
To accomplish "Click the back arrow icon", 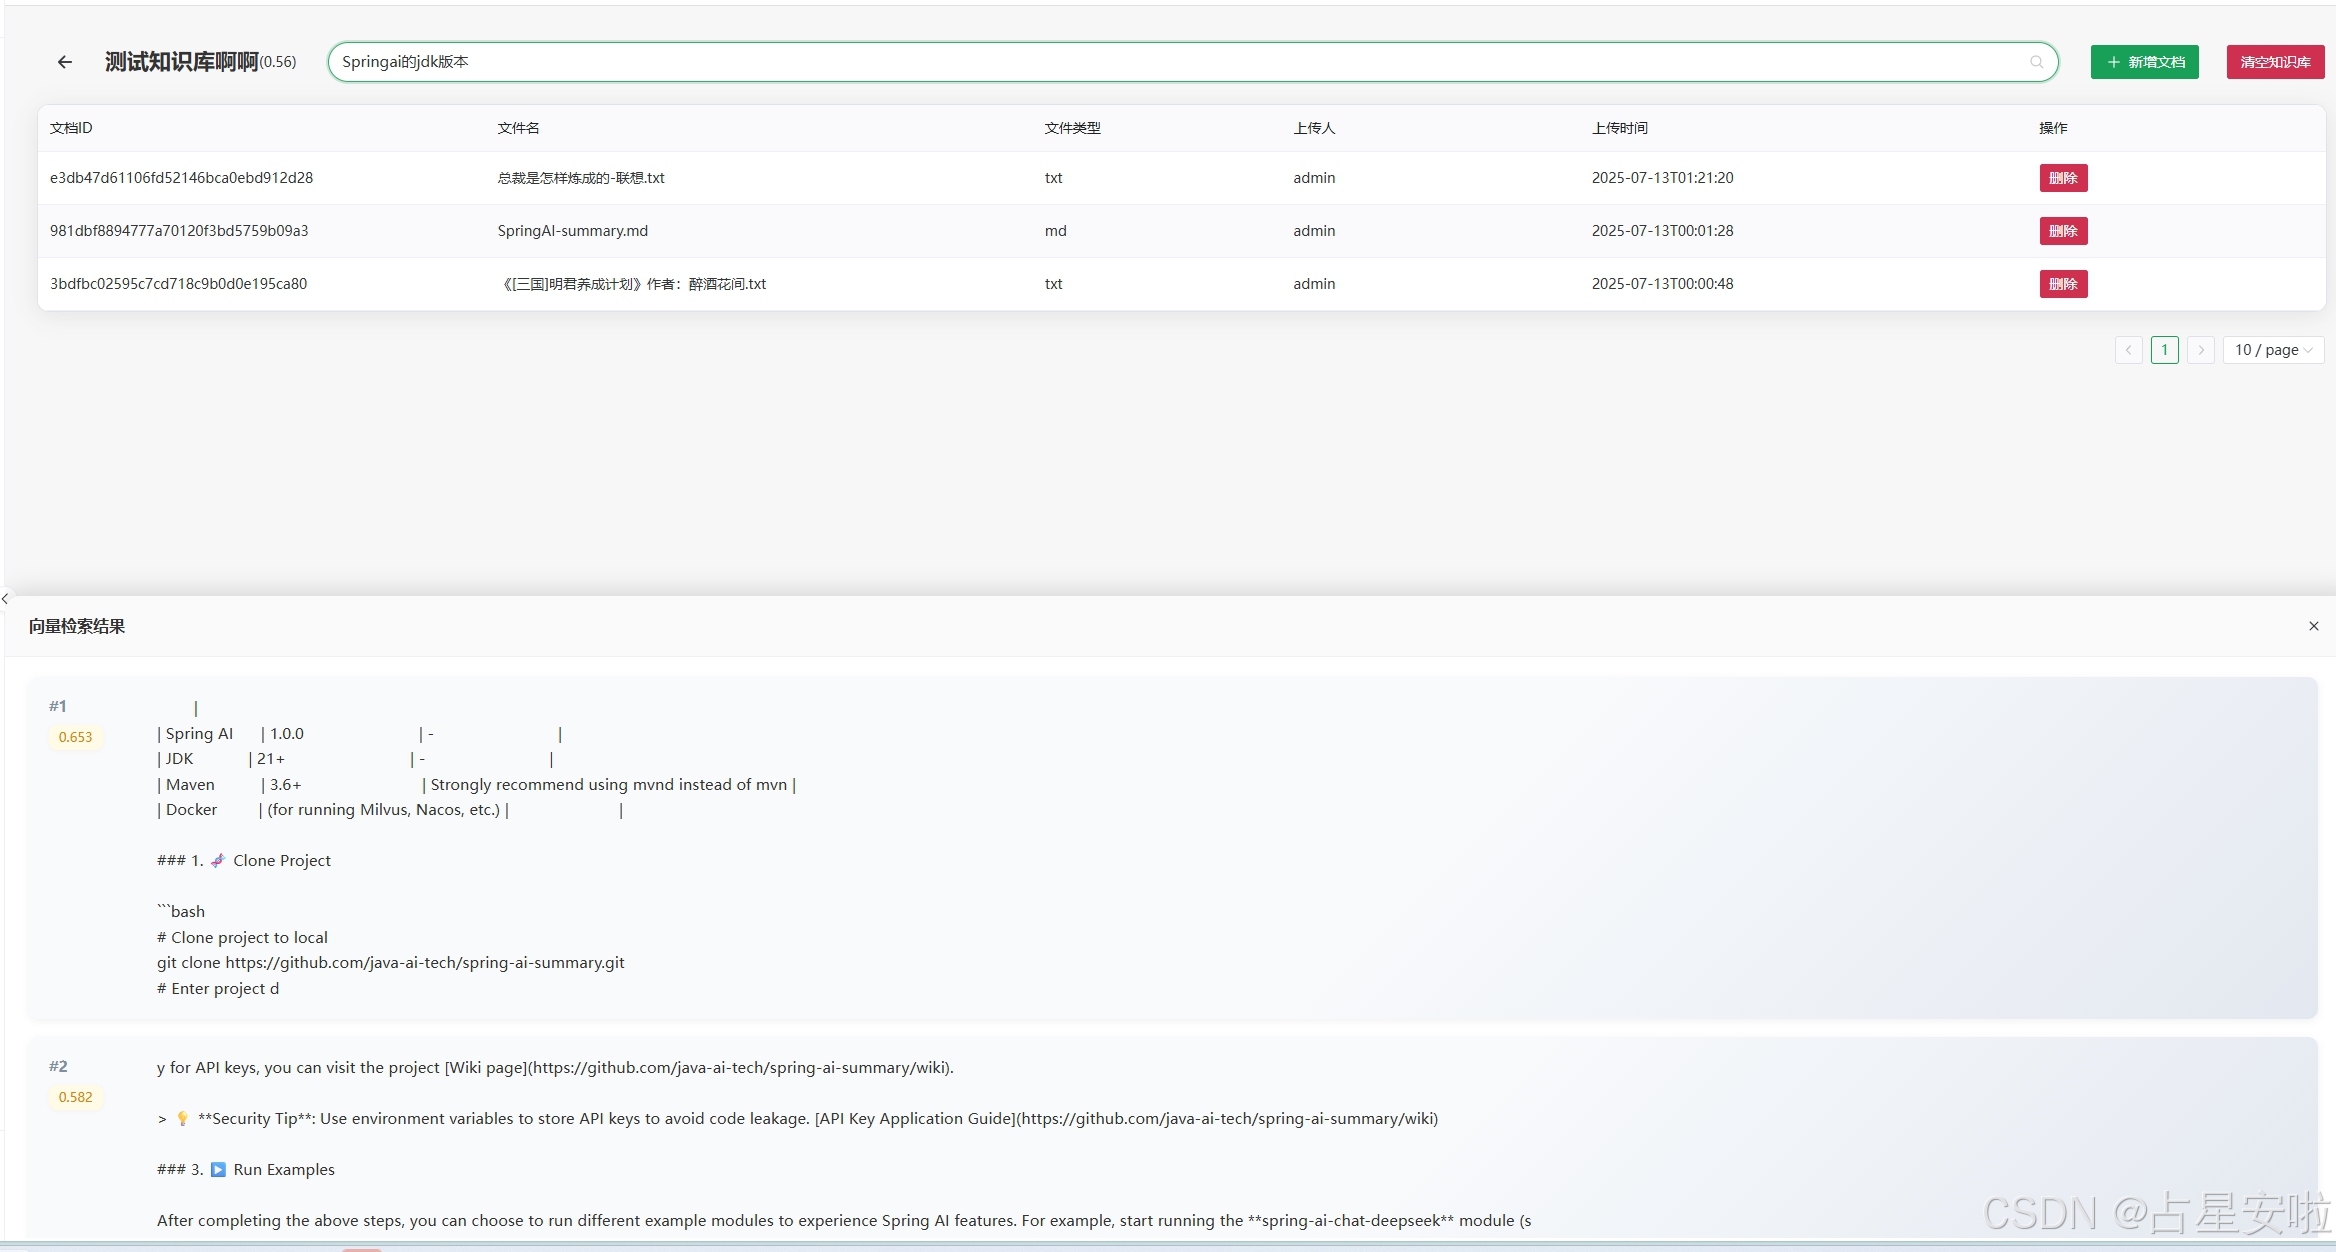I will tap(65, 62).
